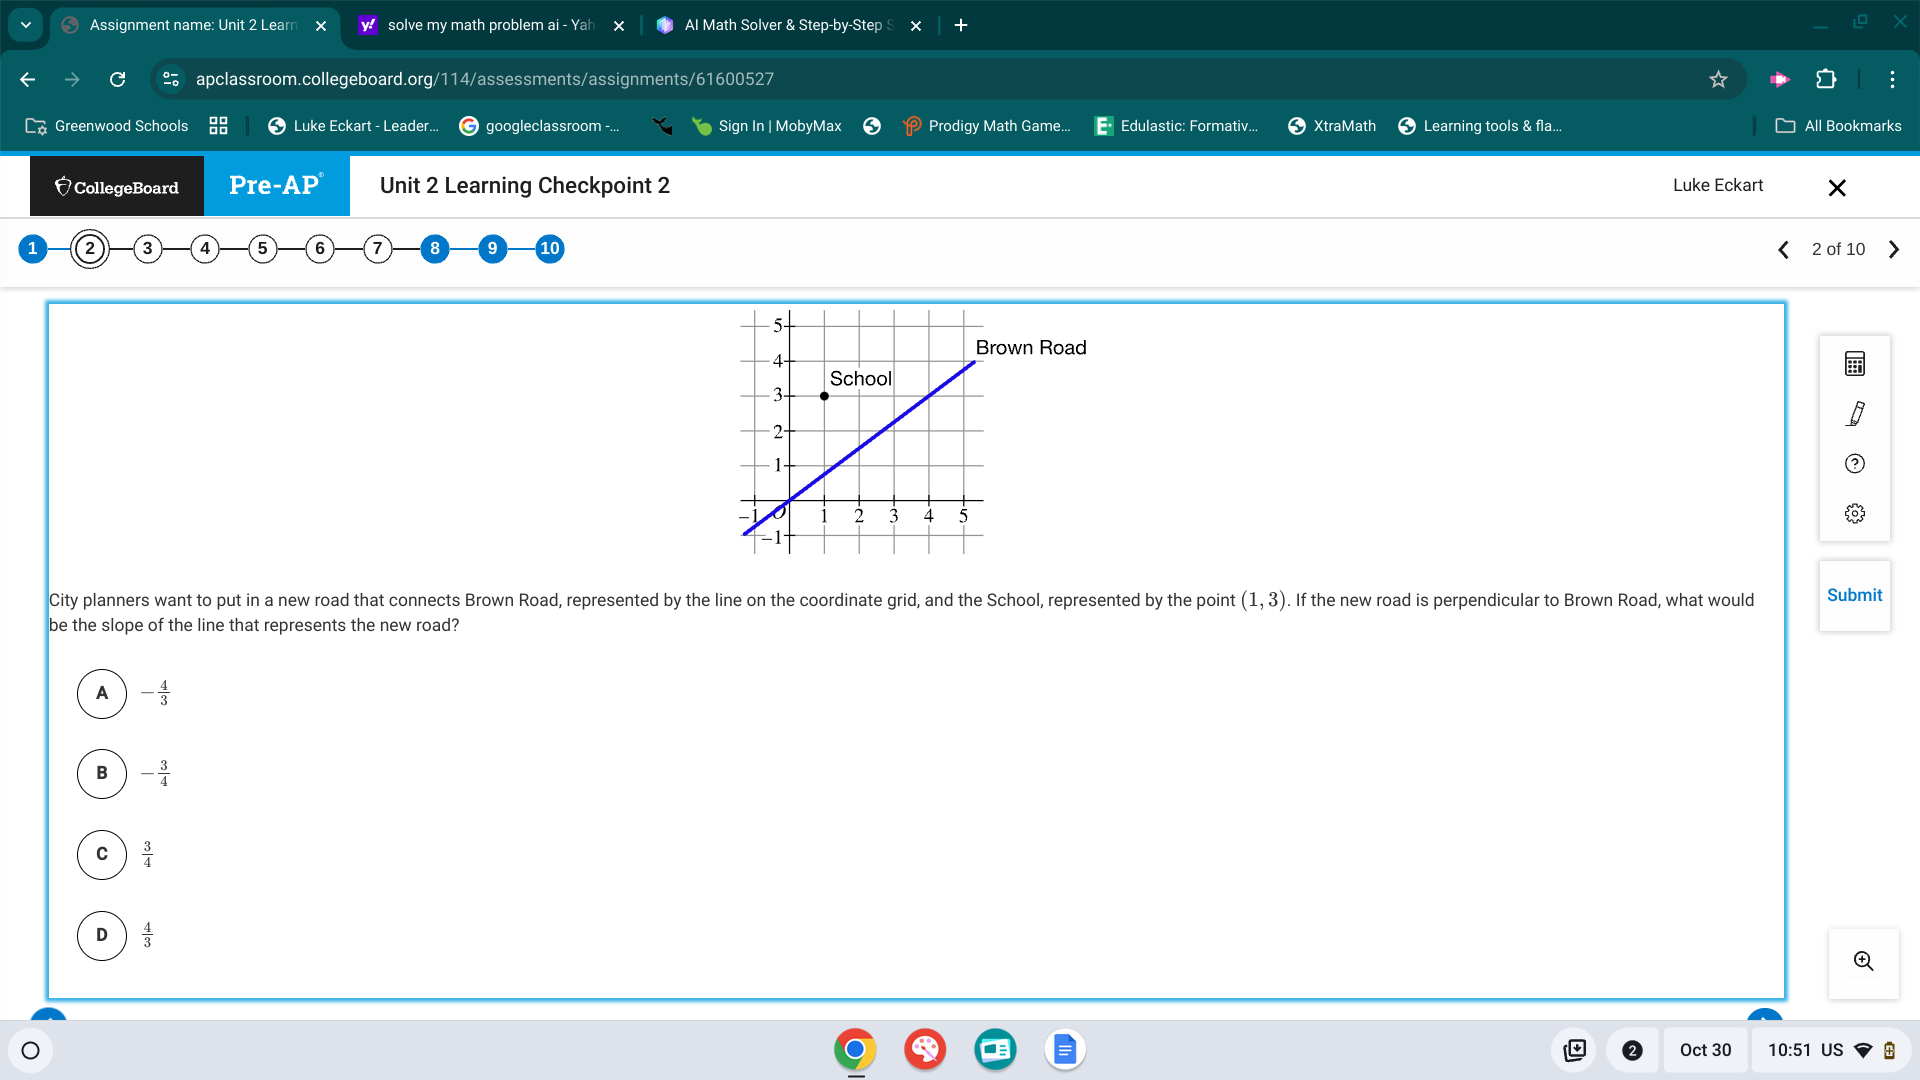The width and height of the screenshot is (1920, 1080).
Task: Click the CollegeBoard logo
Action: coord(117,187)
